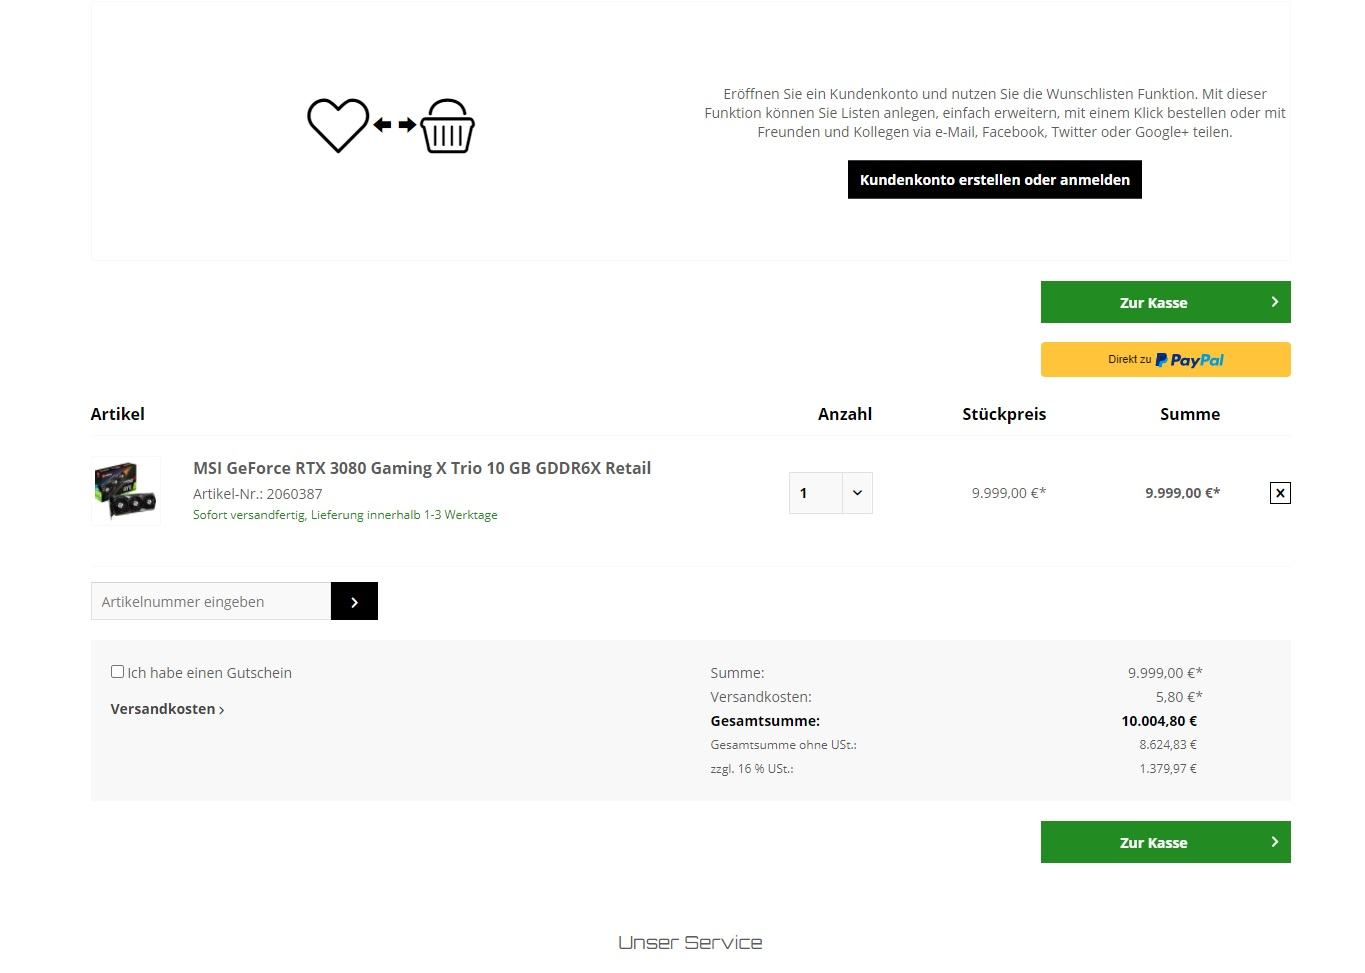Image resolution: width=1365 pixels, height=973 pixels.
Task: Expand the Versandkosten link
Action: (167, 709)
